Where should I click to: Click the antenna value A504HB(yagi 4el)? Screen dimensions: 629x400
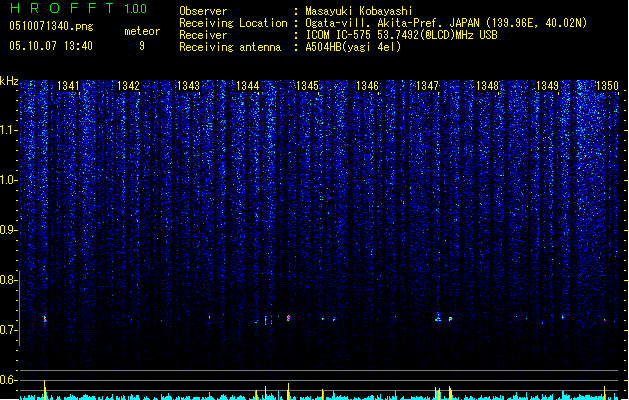coord(353,47)
